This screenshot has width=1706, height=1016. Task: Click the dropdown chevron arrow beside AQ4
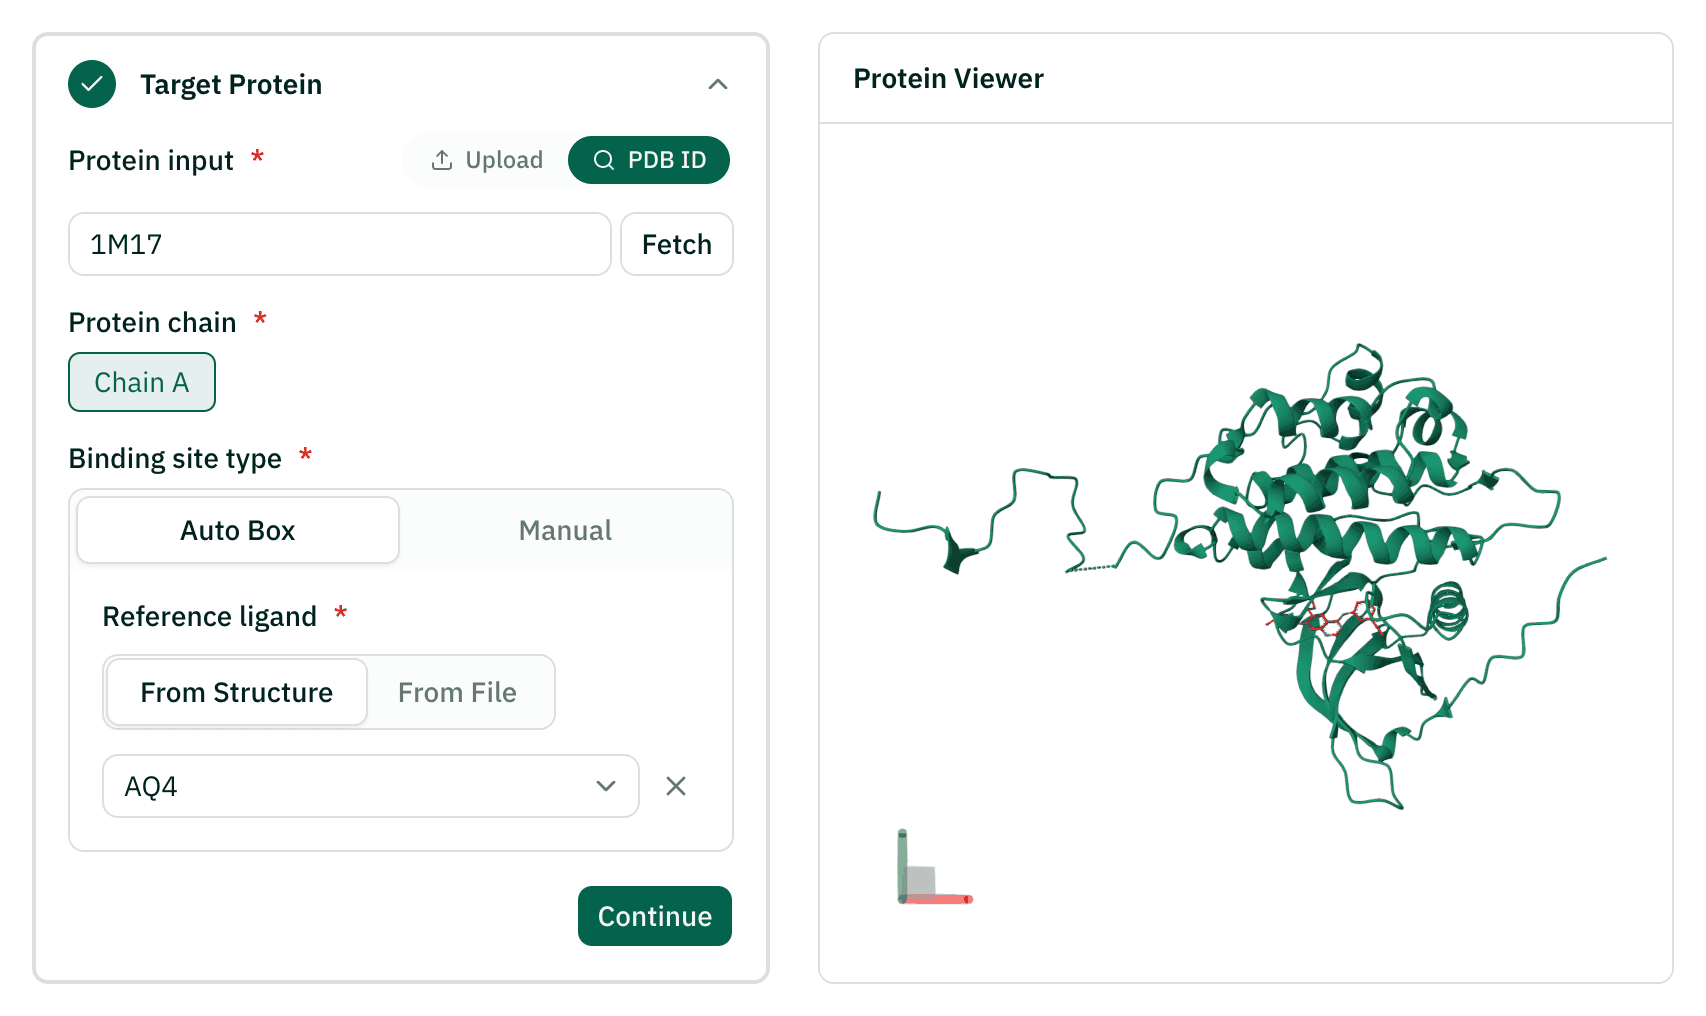[606, 786]
